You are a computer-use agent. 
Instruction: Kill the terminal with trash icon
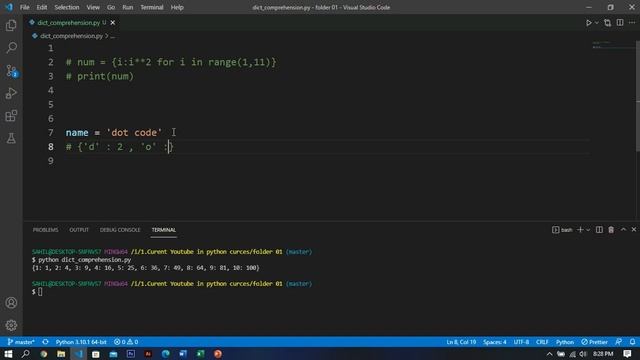click(x=611, y=230)
